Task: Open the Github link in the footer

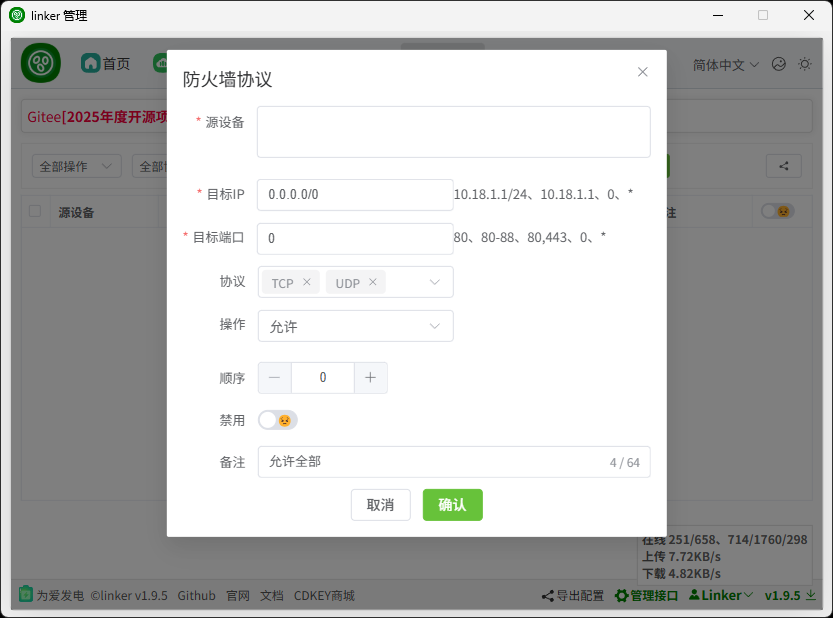Action: click(x=196, y=596)
